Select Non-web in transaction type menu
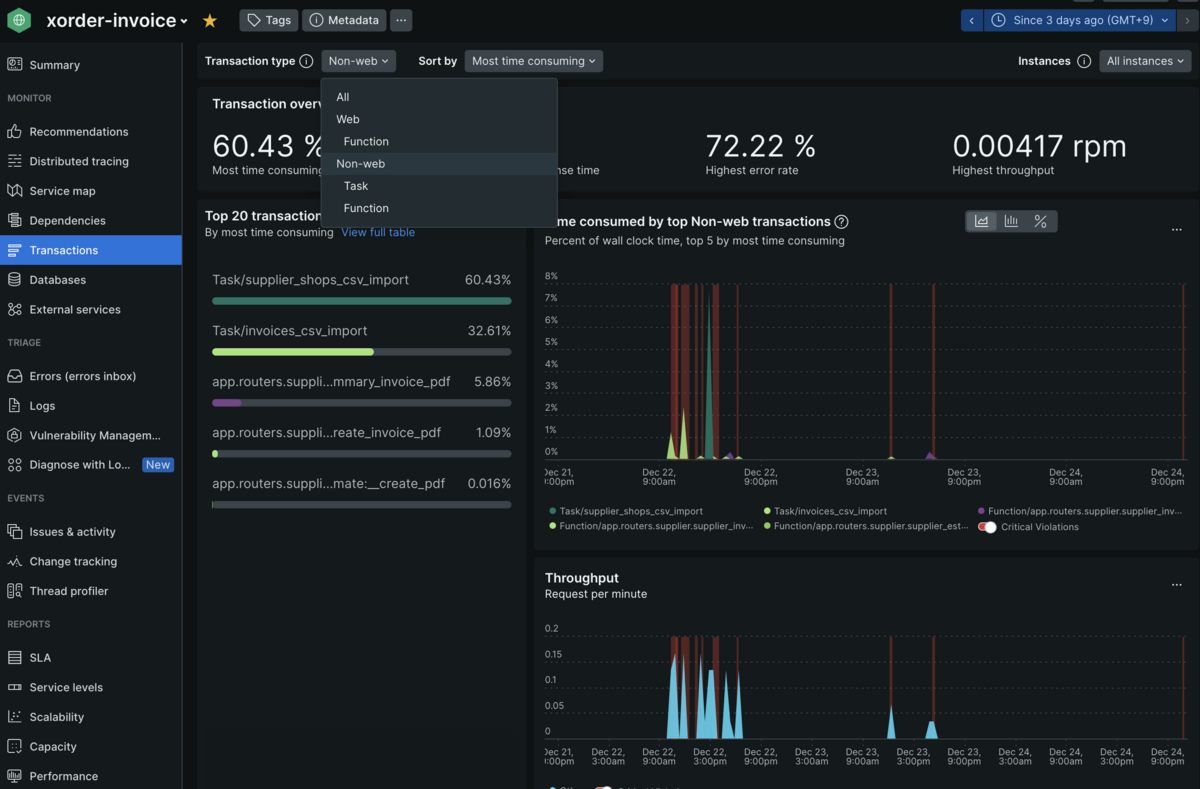The width and height of the screenshot is (1200, 789). (439, 164)
